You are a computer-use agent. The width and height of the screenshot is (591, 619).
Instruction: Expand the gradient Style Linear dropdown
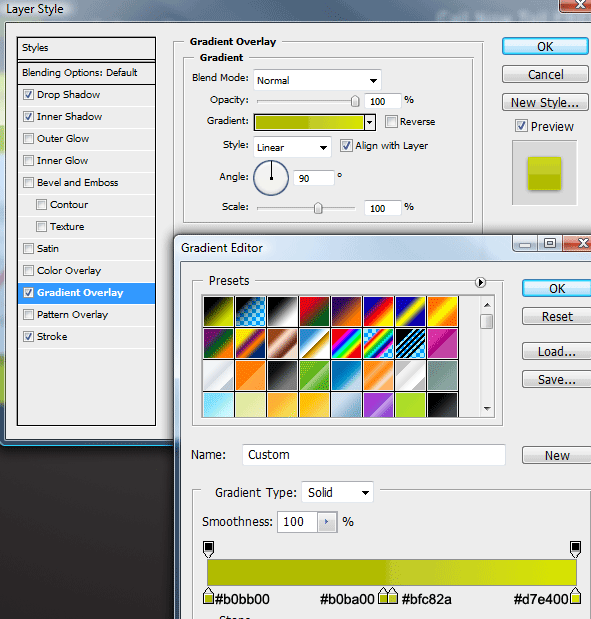[x=292, y=148]
